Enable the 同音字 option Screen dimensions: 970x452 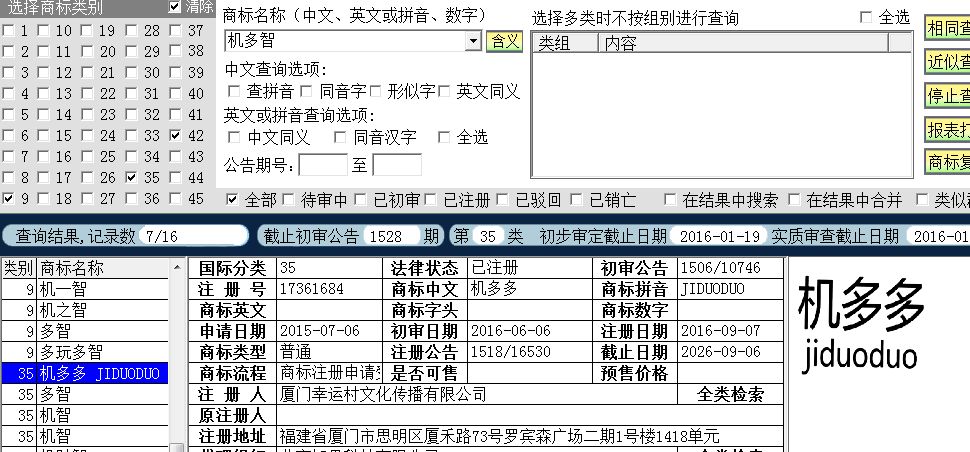307,92
